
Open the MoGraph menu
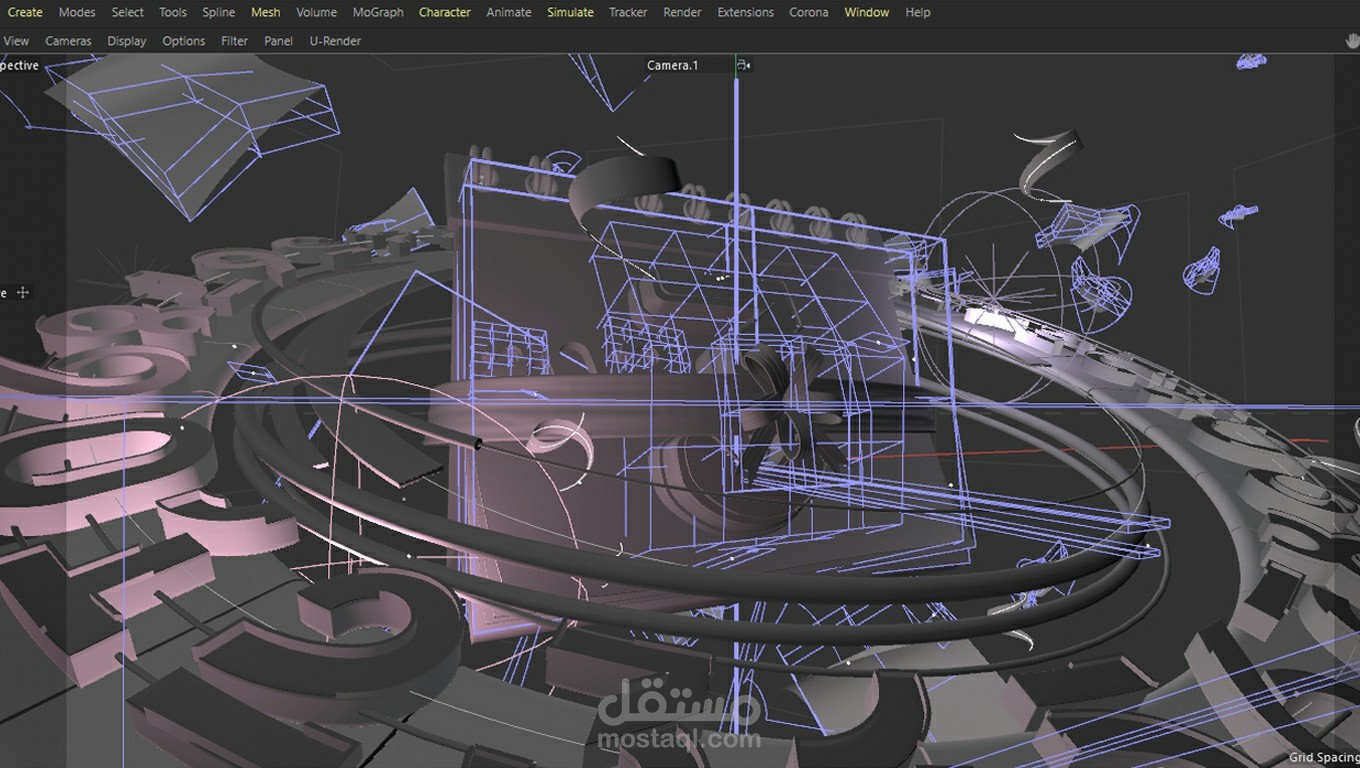coord(378,12)
